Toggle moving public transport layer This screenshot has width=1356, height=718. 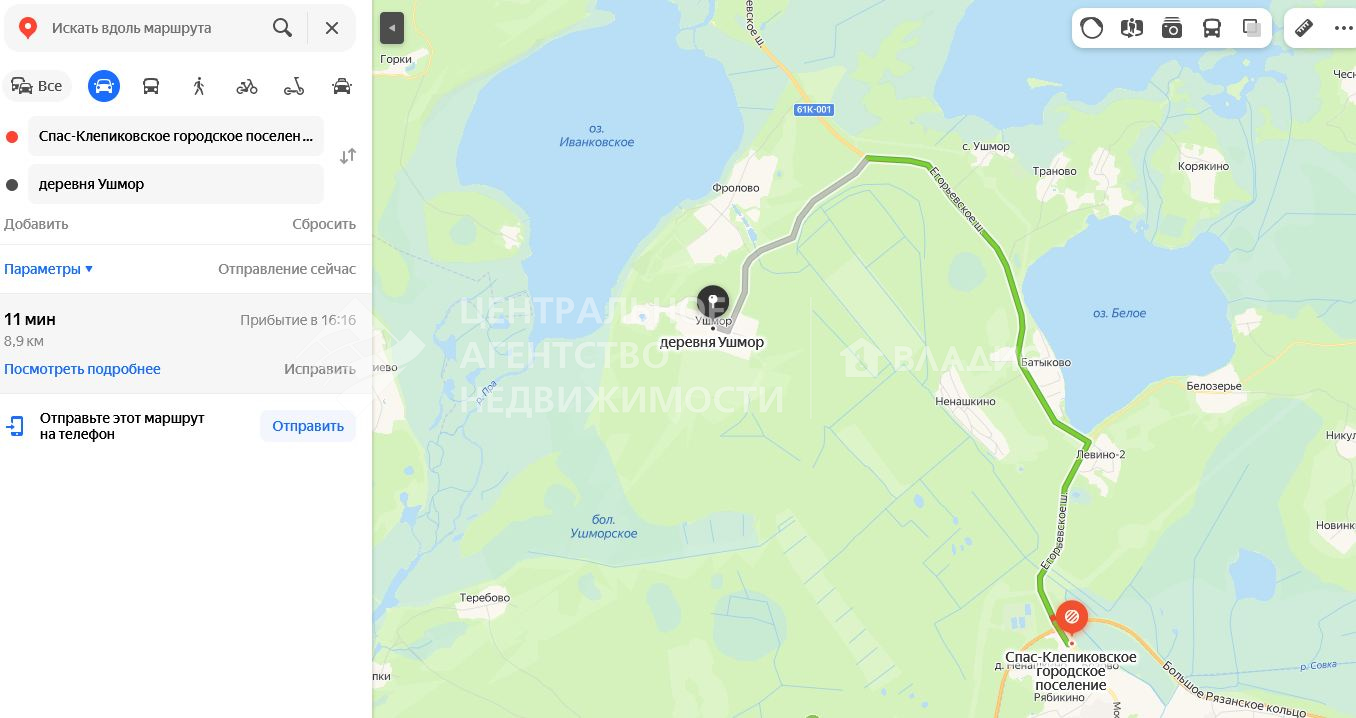point(1212,28)
